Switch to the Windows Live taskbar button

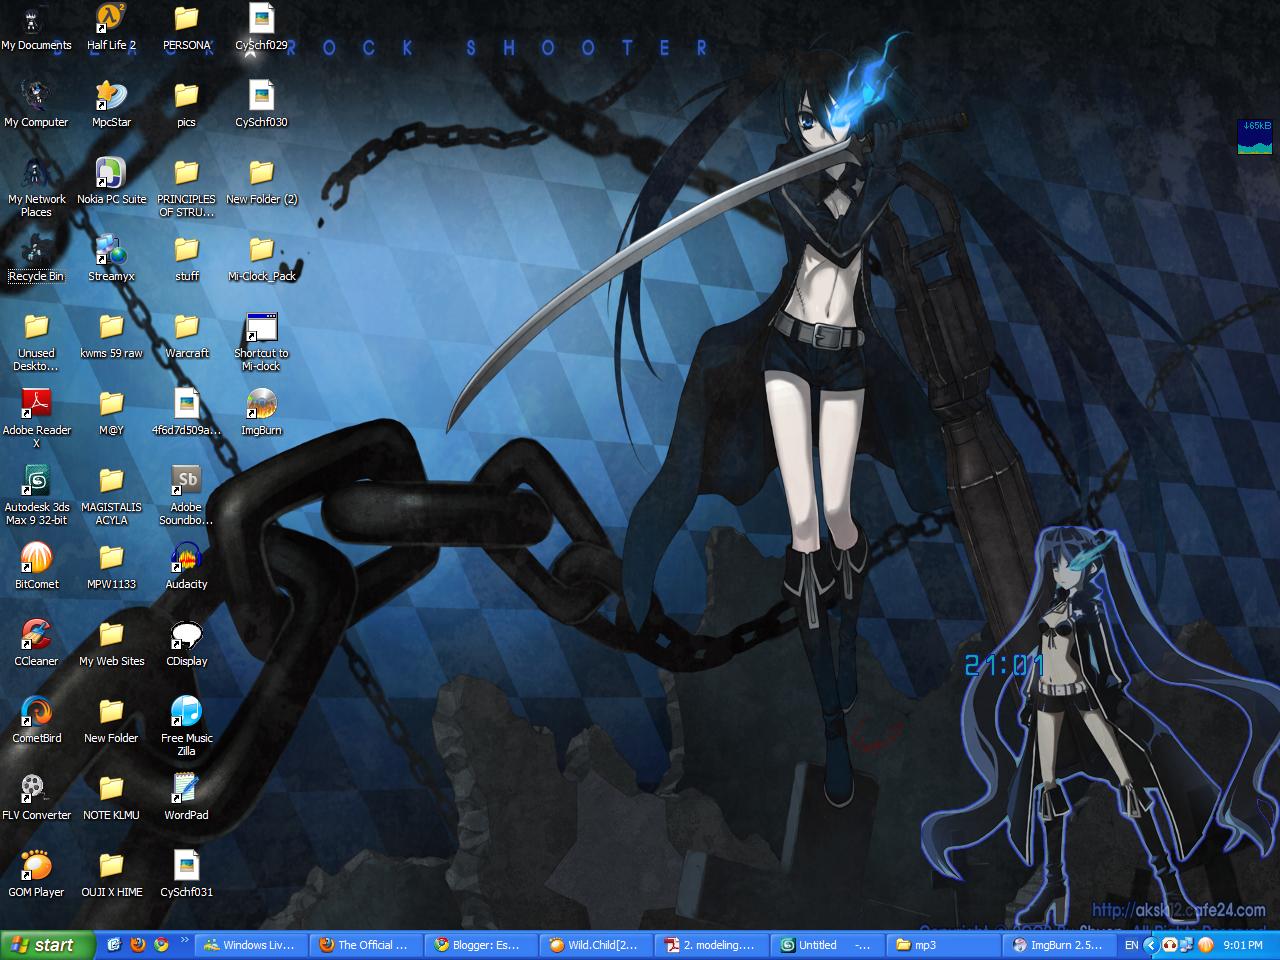252,945
